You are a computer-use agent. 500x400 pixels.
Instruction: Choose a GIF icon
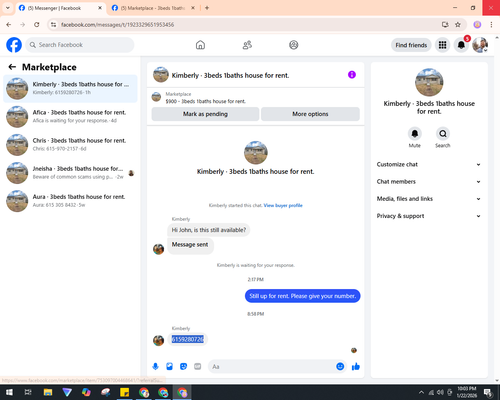(x=197, y=367)
